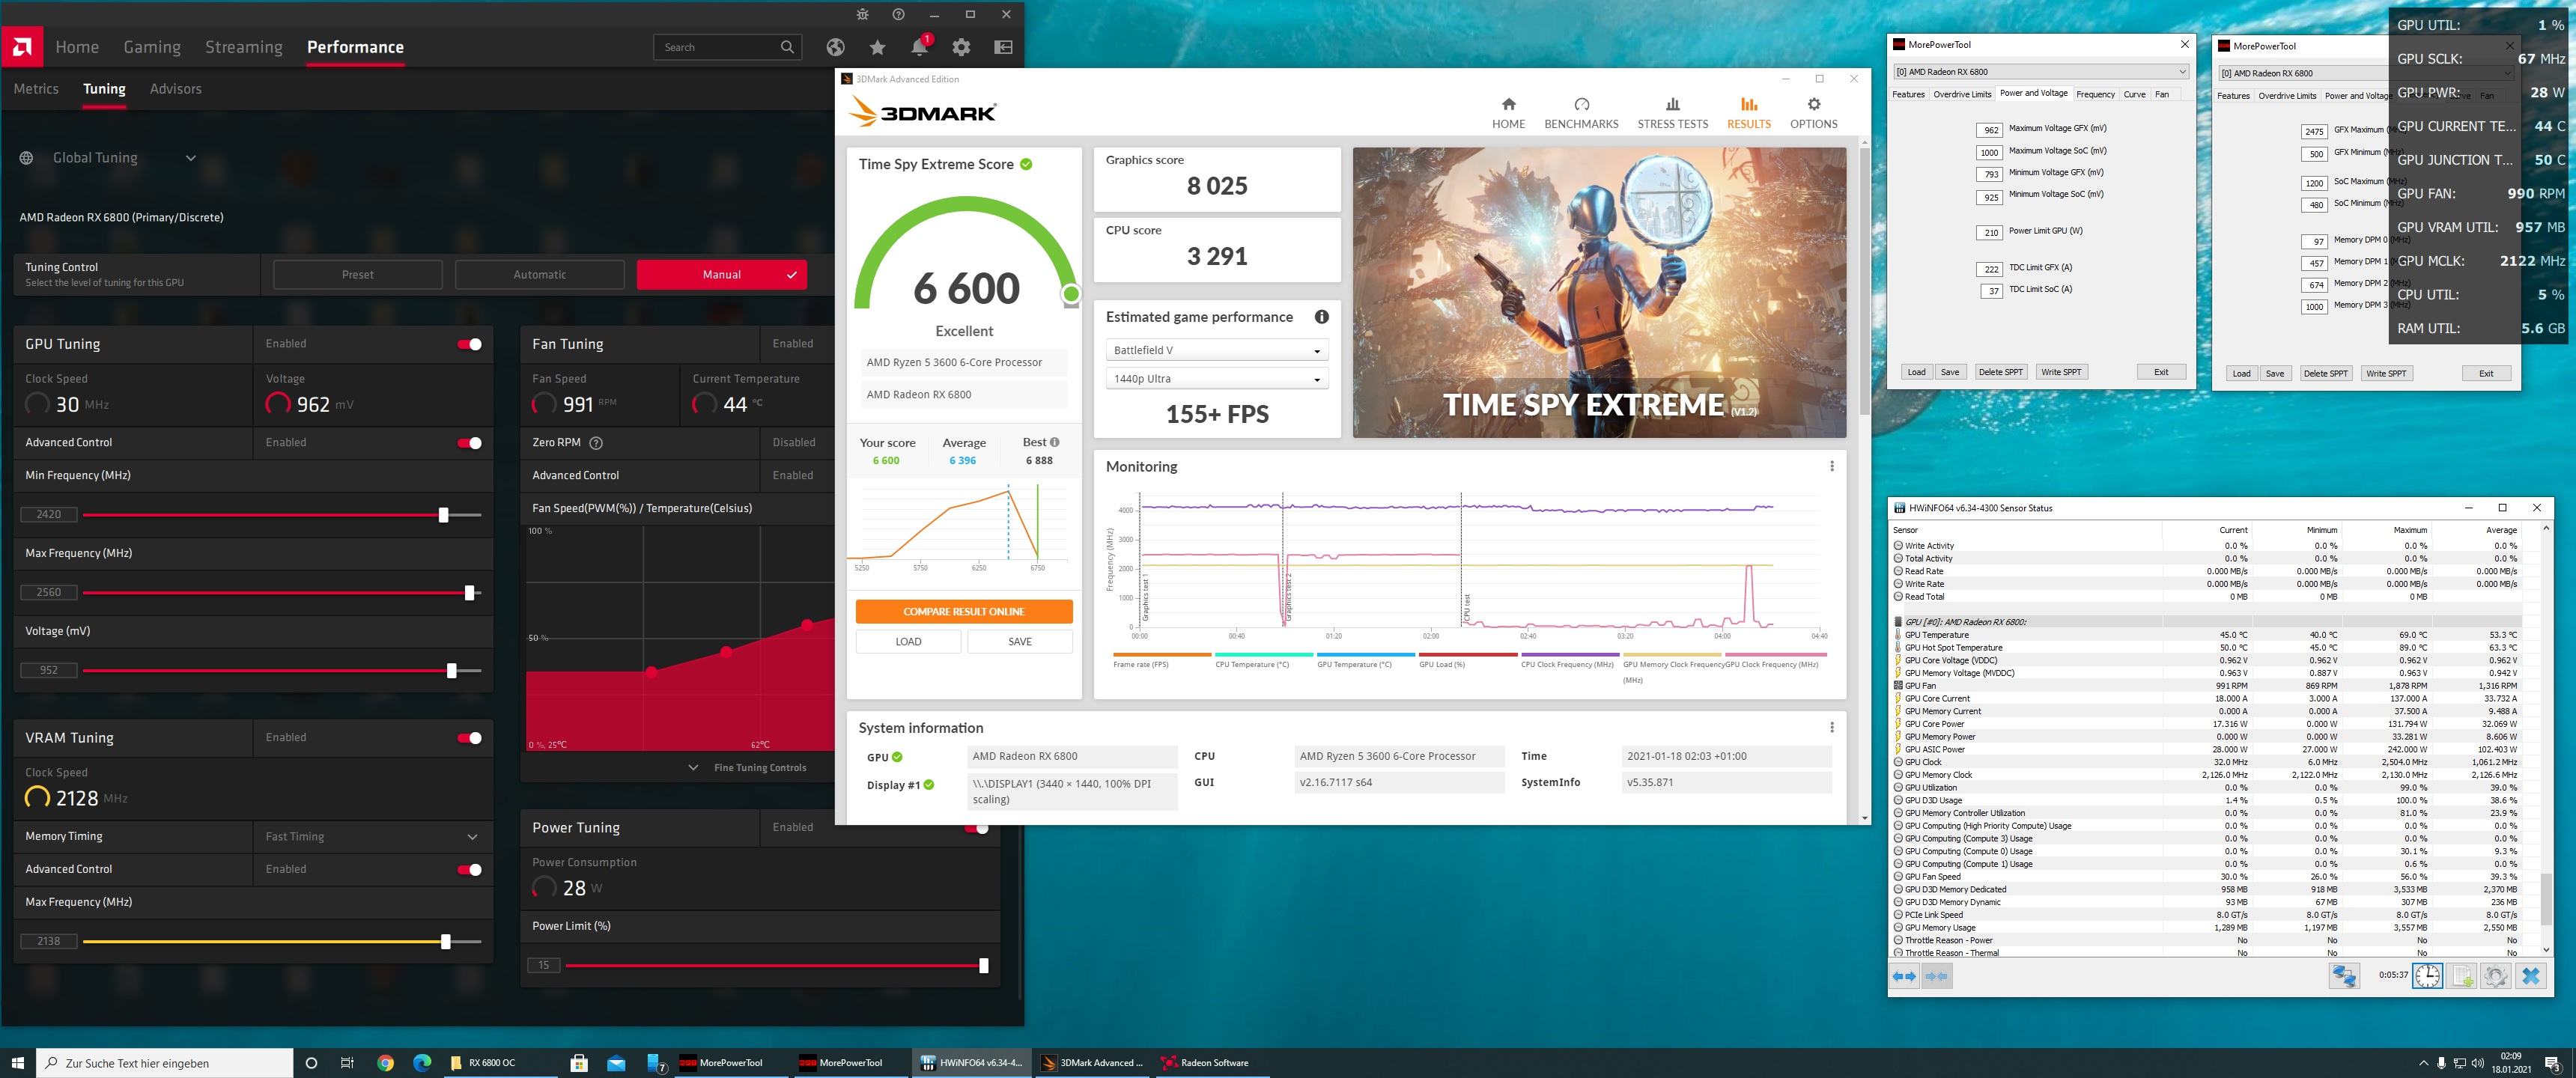Screen dimensions: 2576x1078
Task: Open HWiNFO sensor settings gear
Action: coord(2495,976)
